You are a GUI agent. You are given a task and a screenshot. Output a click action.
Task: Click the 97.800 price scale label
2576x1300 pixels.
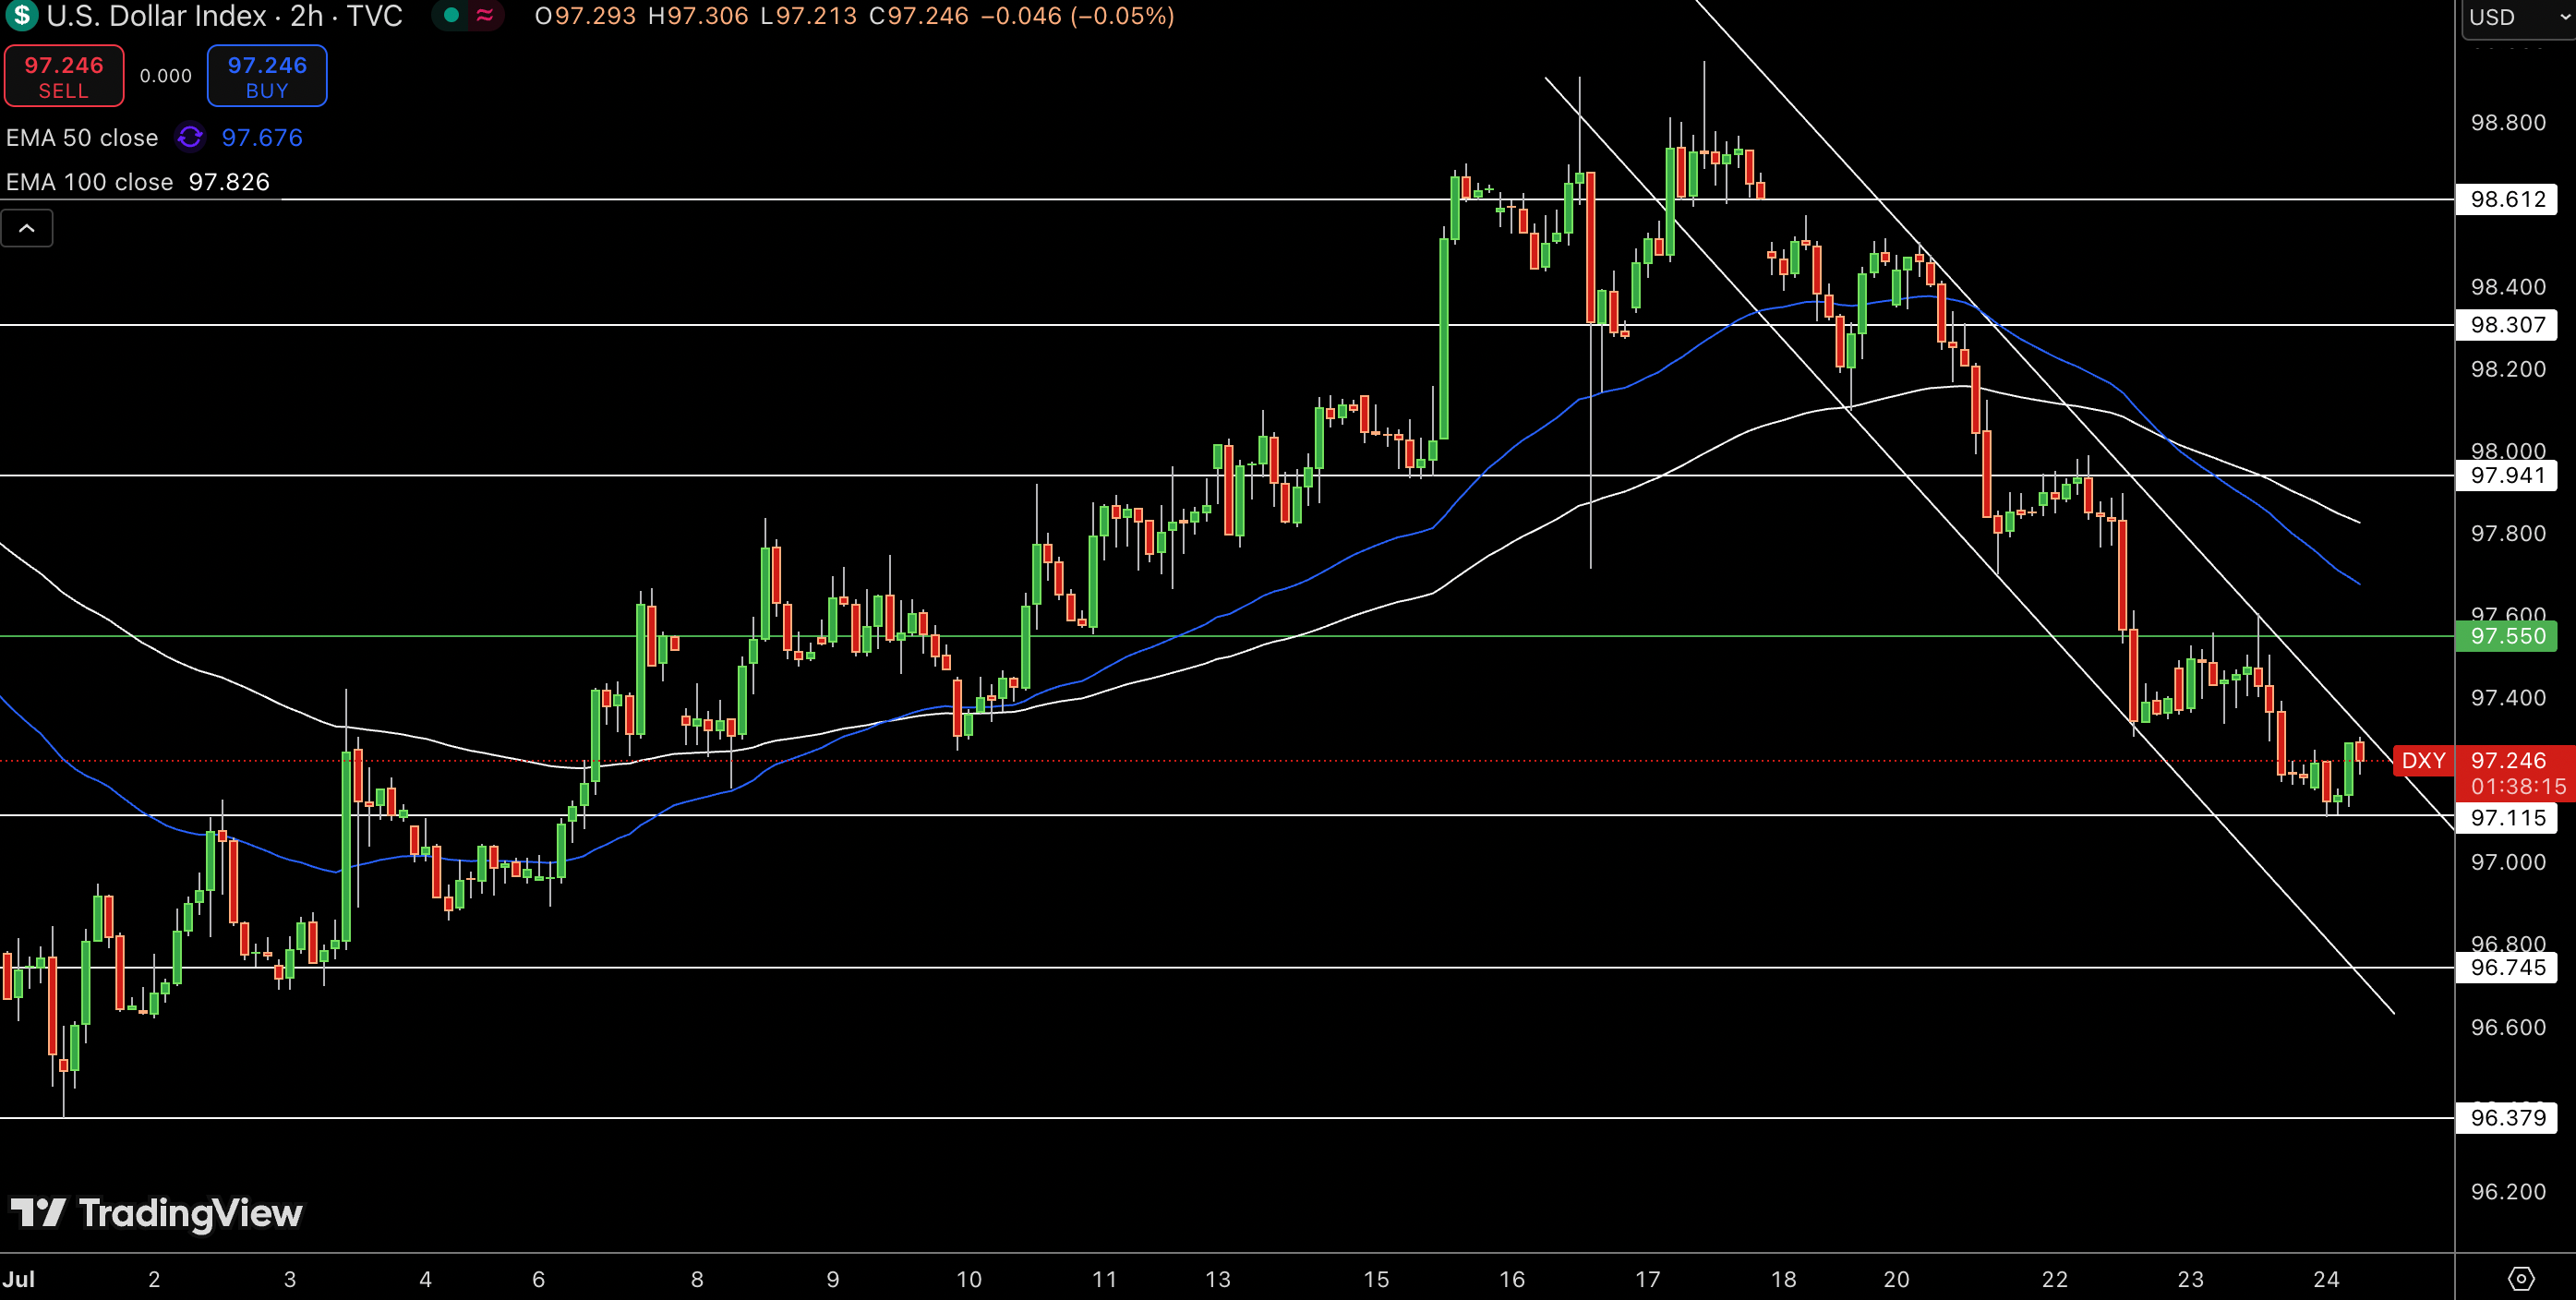[2508, 533]
